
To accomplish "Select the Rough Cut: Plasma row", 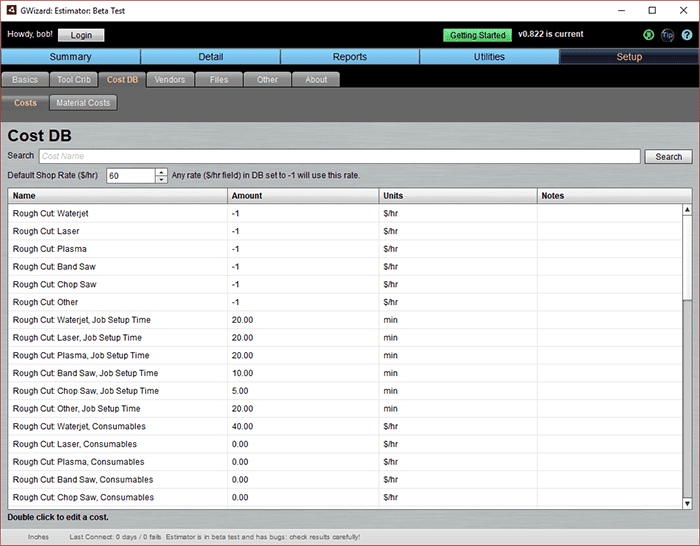I will point(345,249).
